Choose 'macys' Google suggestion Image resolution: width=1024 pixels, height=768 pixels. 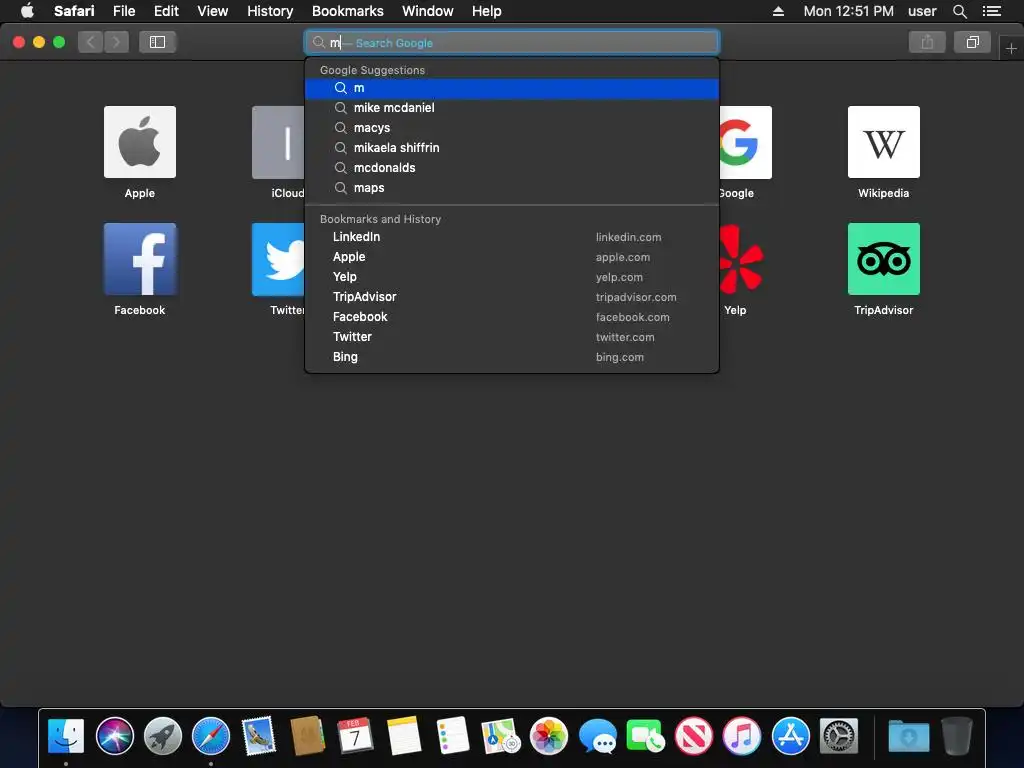click(512, 128)
